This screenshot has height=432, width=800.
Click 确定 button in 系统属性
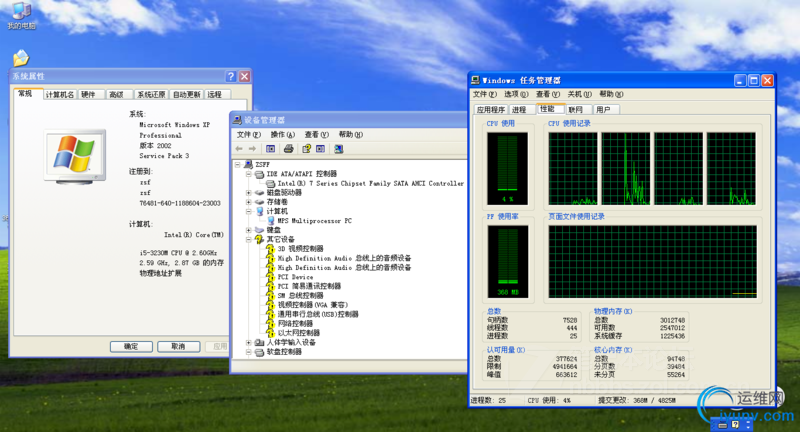coord(131,347)
